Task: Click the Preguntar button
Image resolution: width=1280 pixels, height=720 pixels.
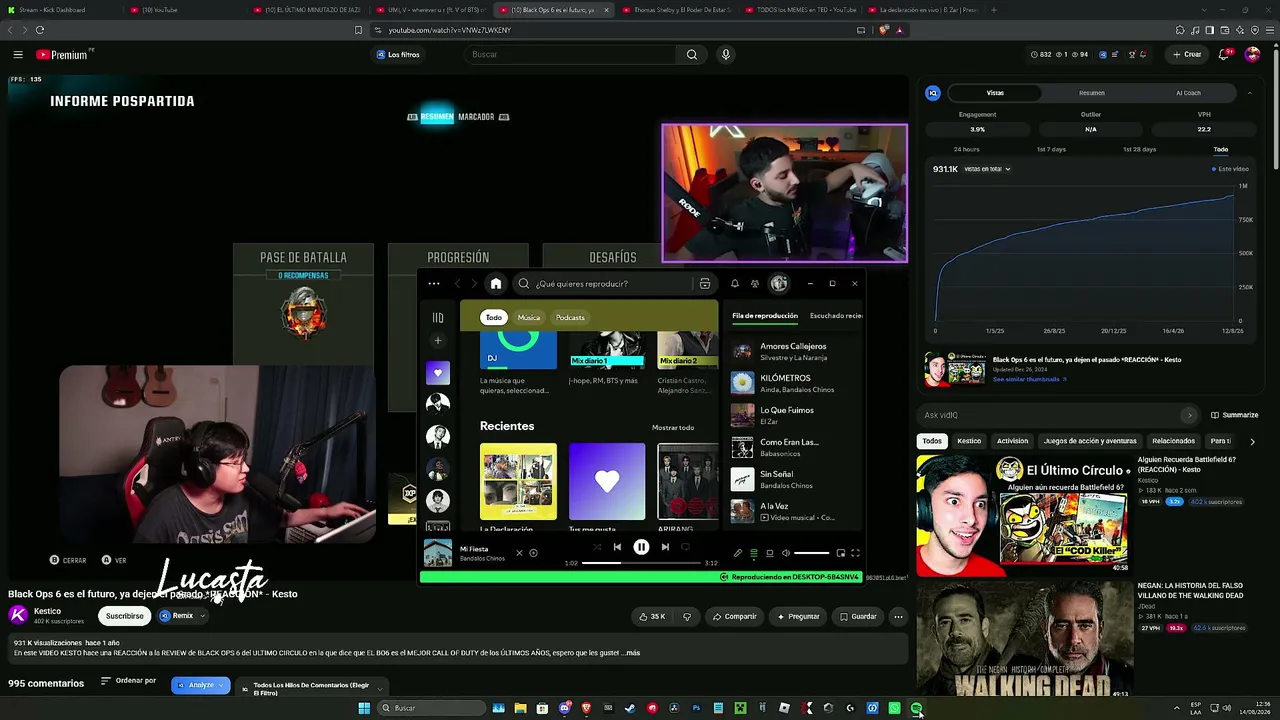Action: tap(798, 617)
